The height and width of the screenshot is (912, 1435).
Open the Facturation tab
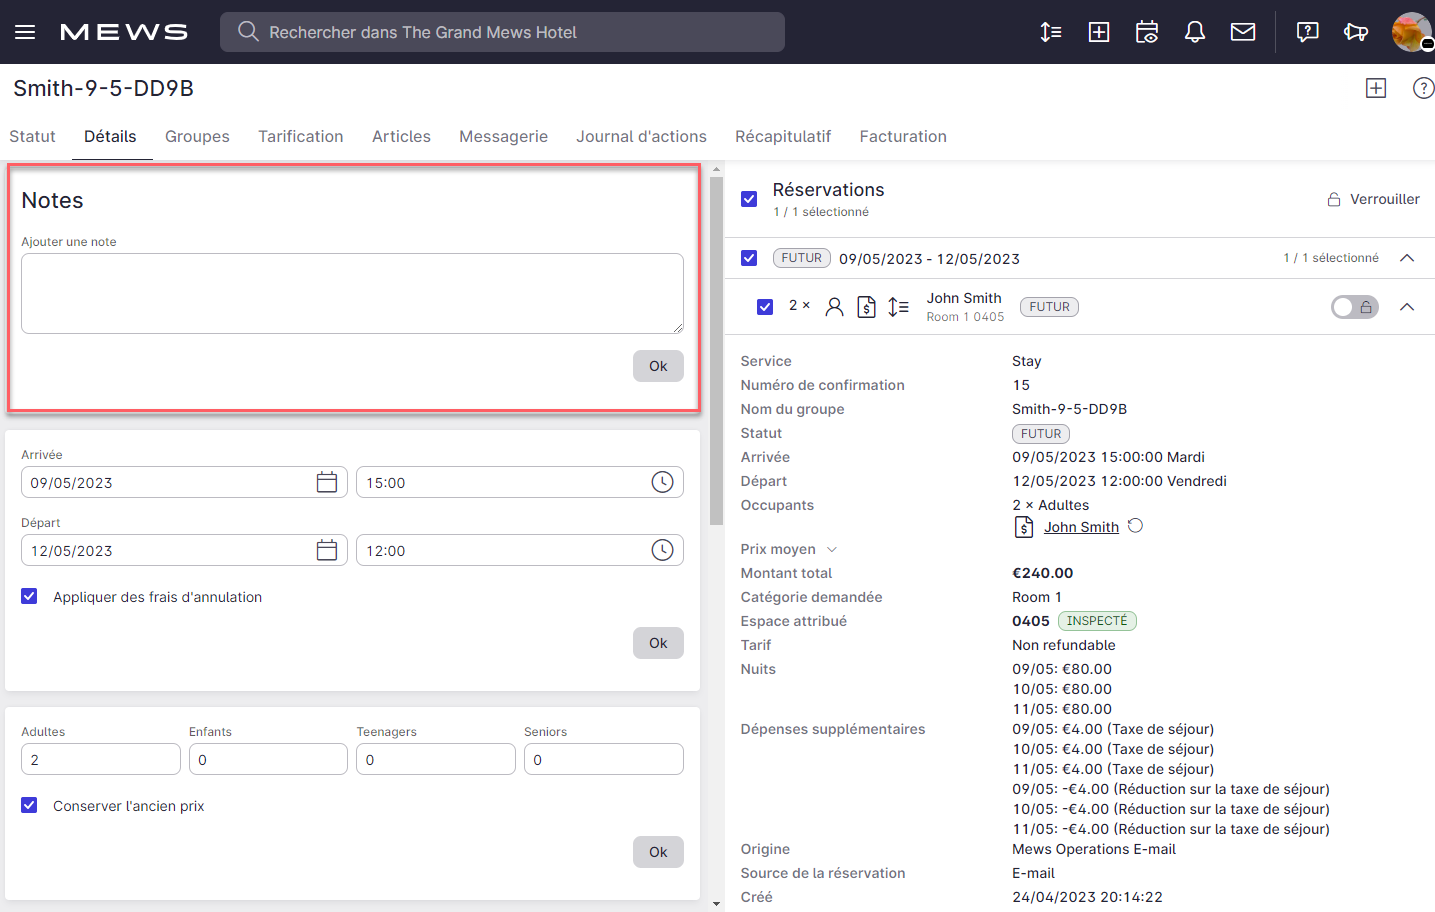coord(902,136)
